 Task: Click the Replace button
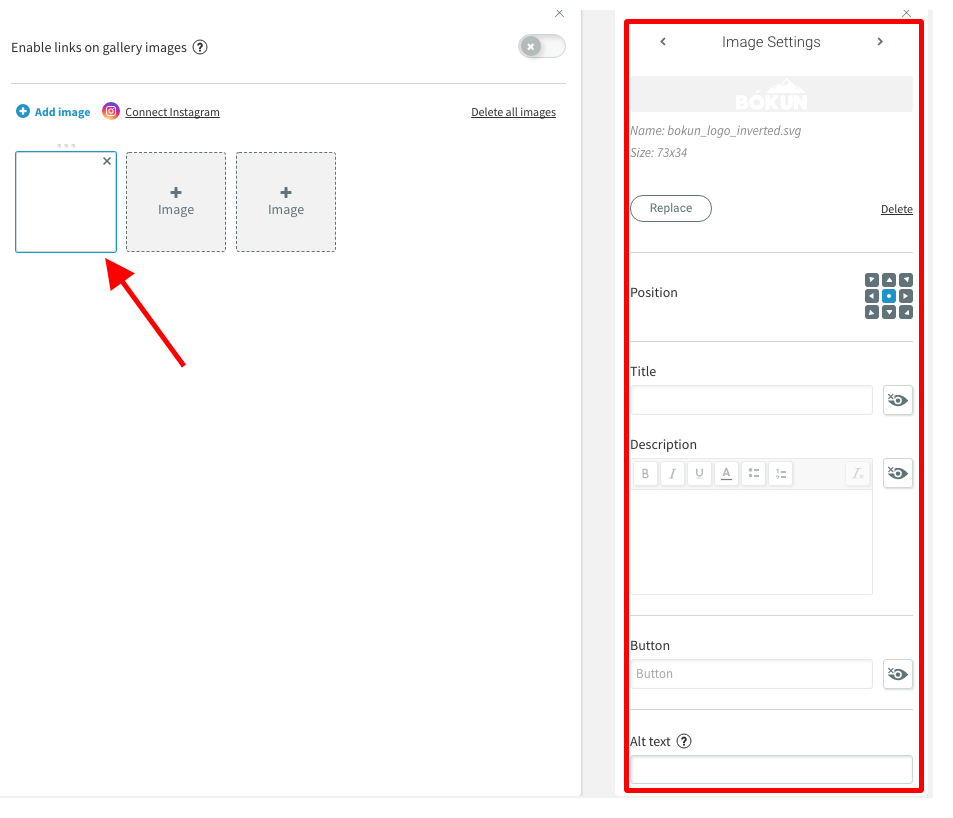[671, 208]
